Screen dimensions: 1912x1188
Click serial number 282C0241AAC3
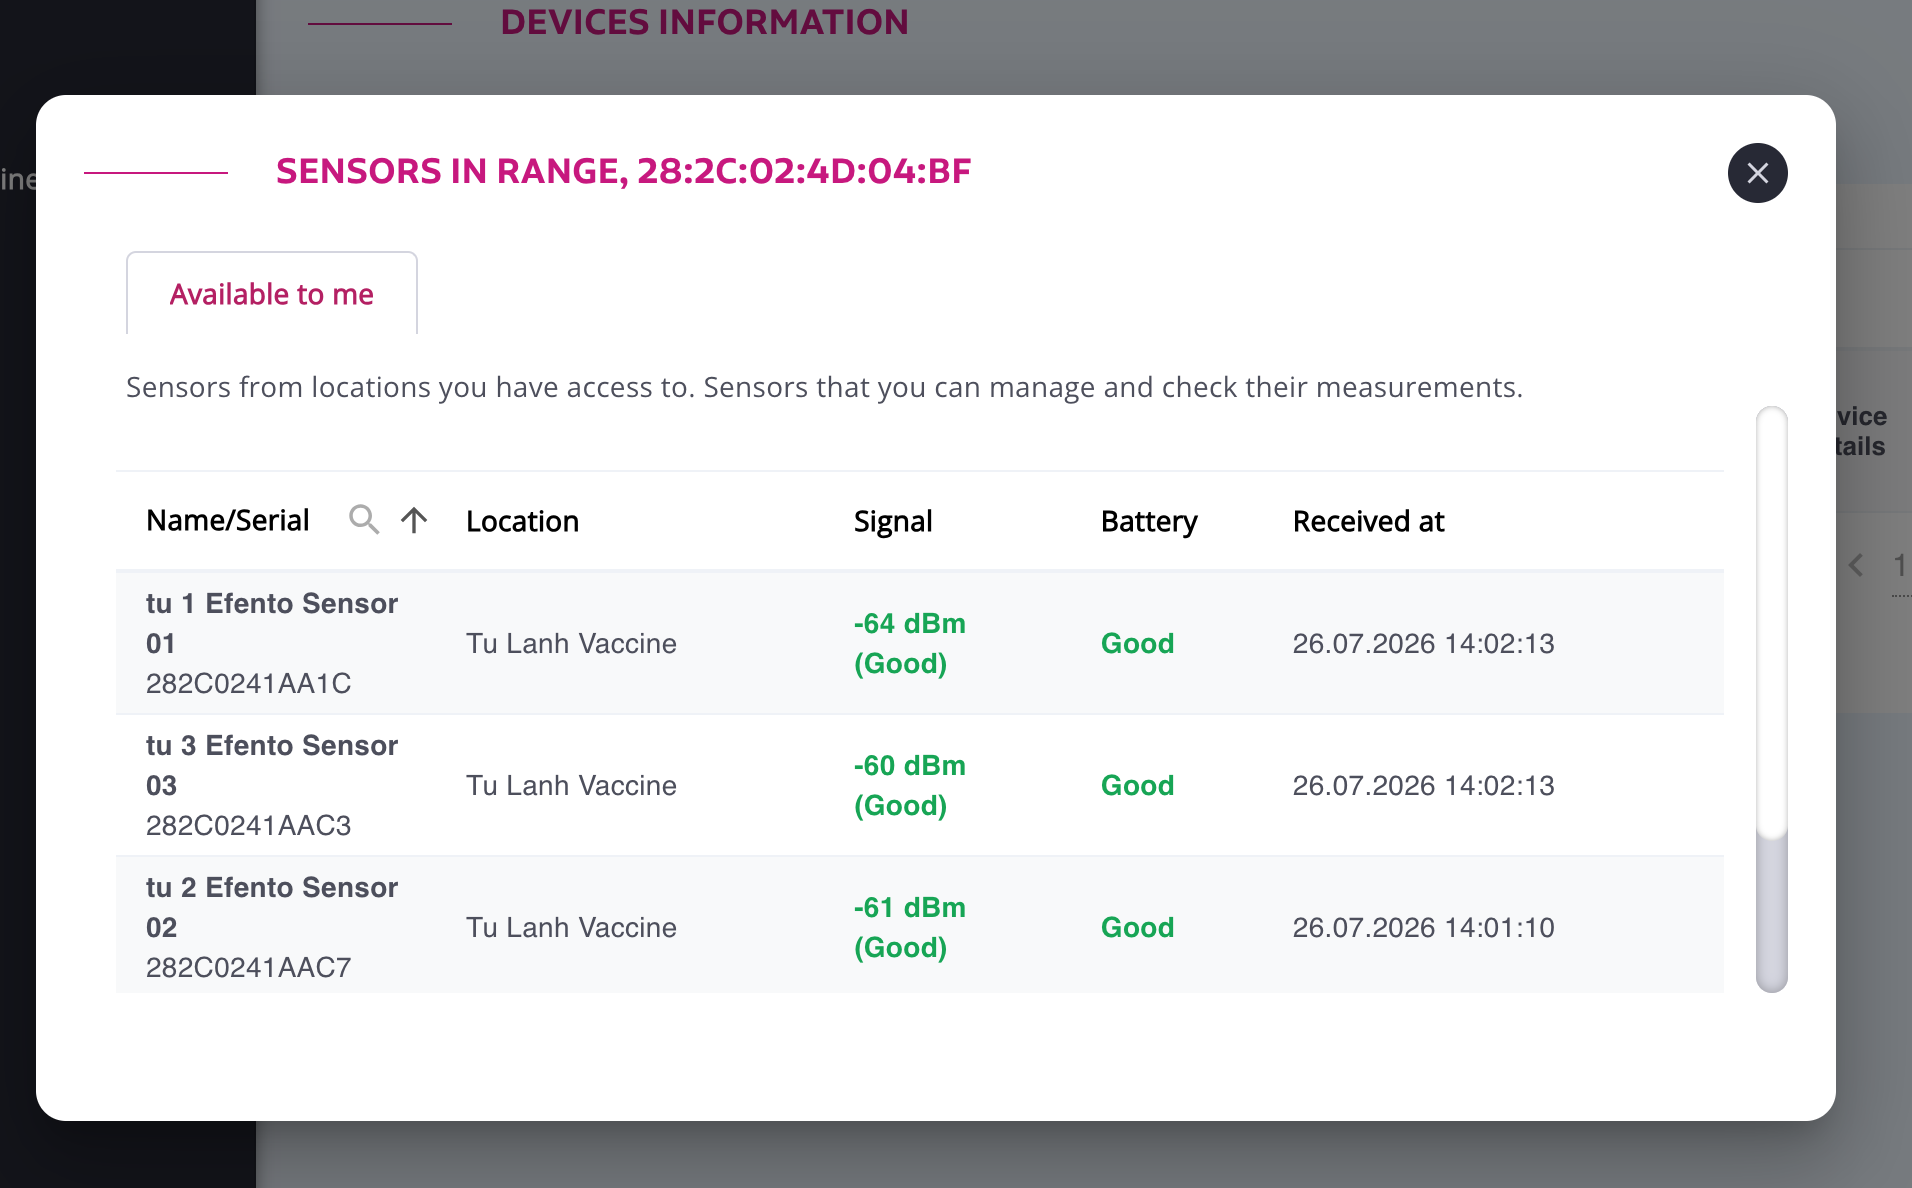coord(248,825)
